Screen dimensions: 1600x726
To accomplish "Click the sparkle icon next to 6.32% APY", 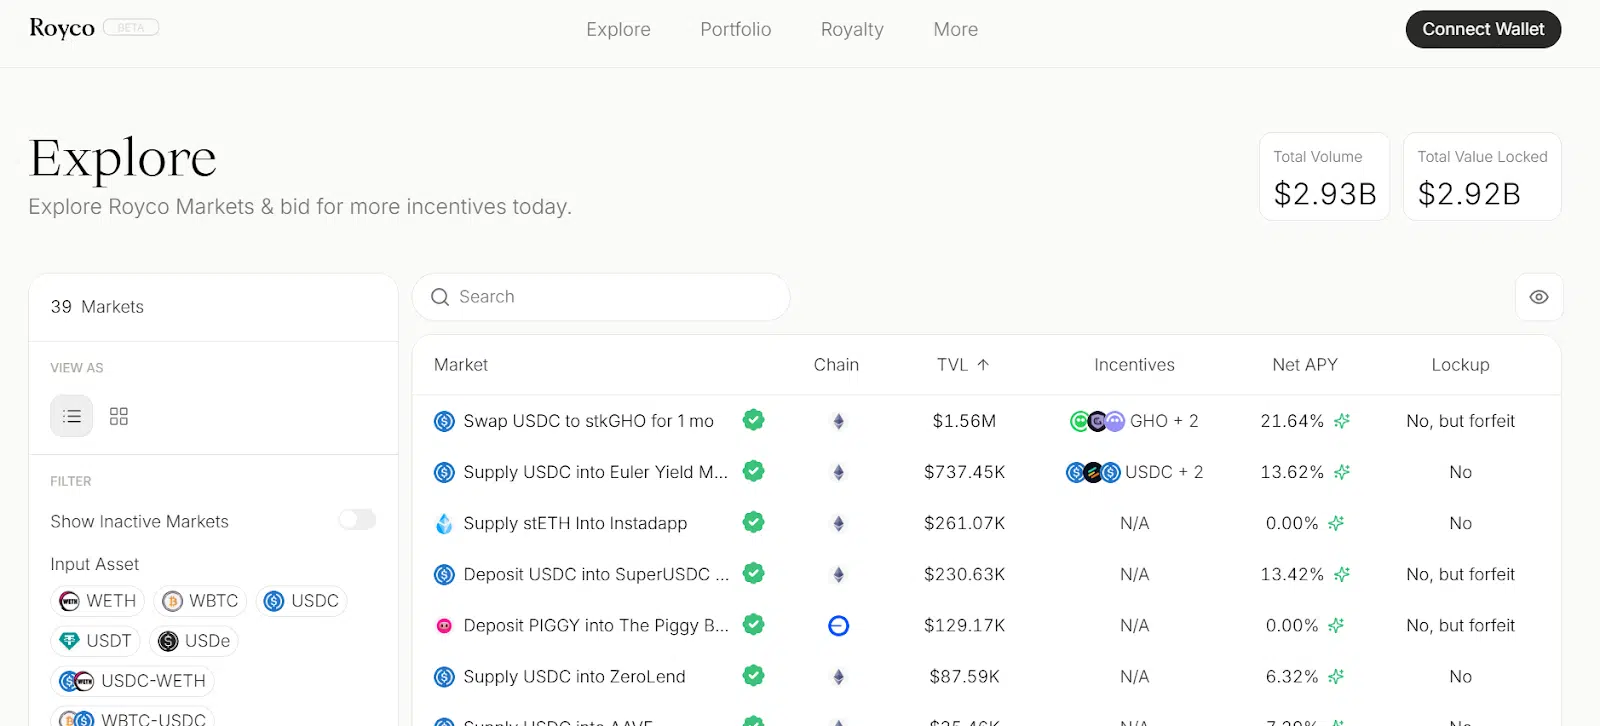I will 1336,676.
